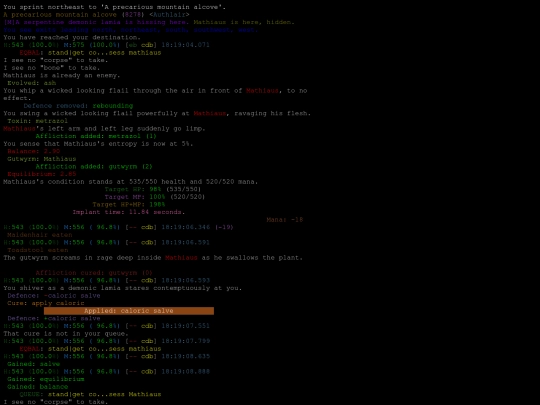This screenshot has height=405, width=540.
Task: Click the "Evolved: ash" line
Action: (32, 83)
